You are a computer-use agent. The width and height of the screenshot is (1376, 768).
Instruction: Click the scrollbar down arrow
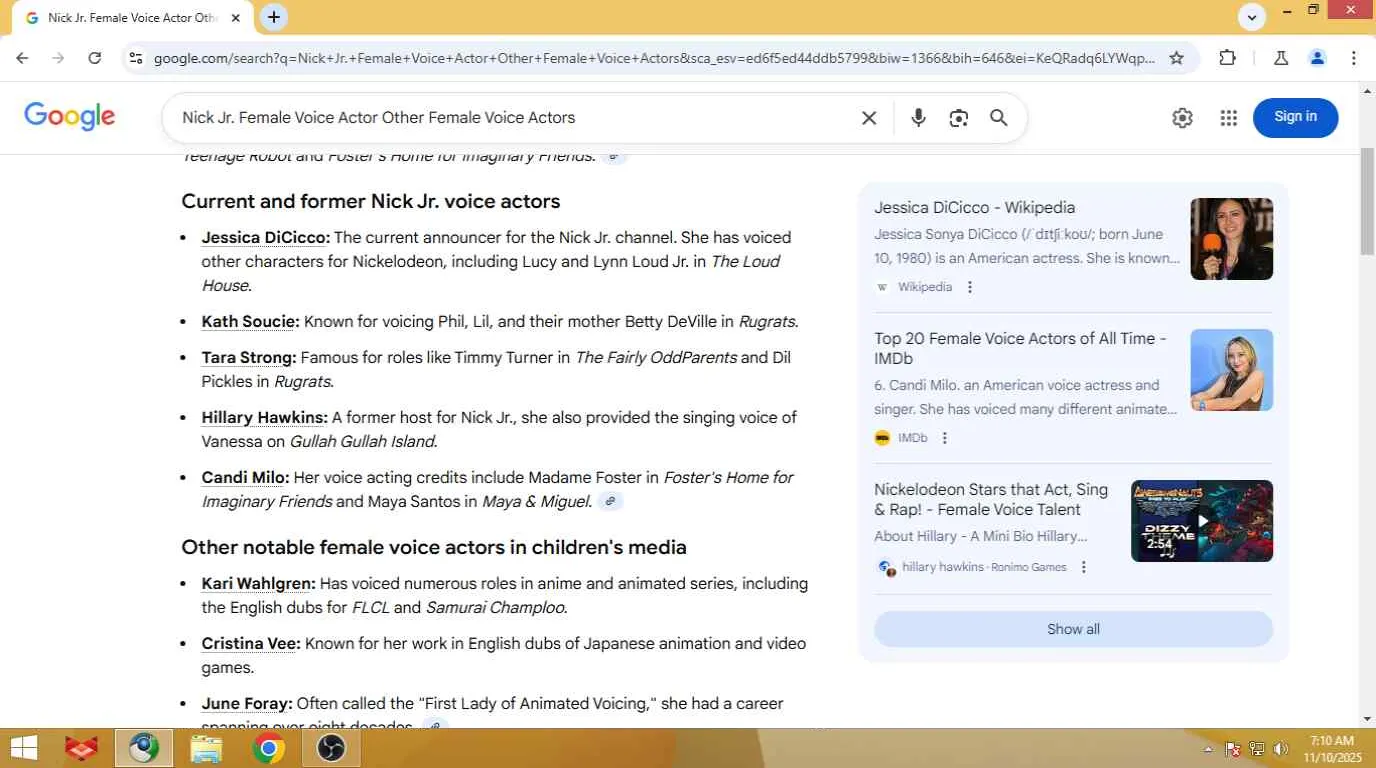coord(1367,719)
